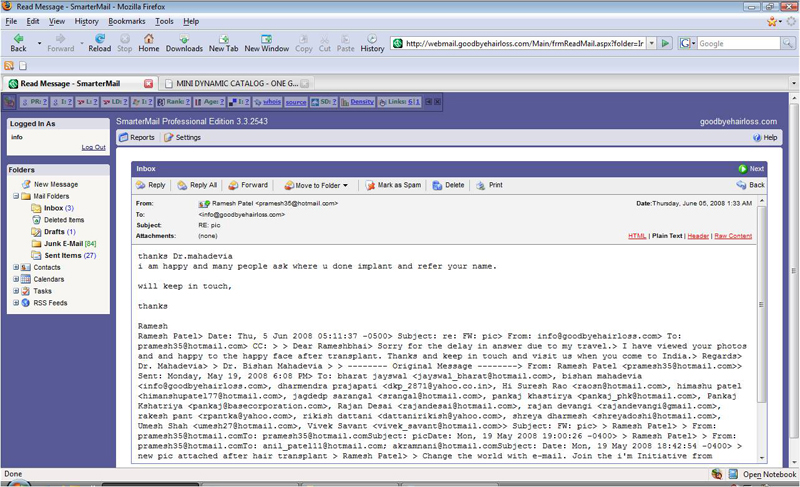Click the Reply All button
Image resolution: width=800 pixels, height=487 pixels.
(197, 185)
